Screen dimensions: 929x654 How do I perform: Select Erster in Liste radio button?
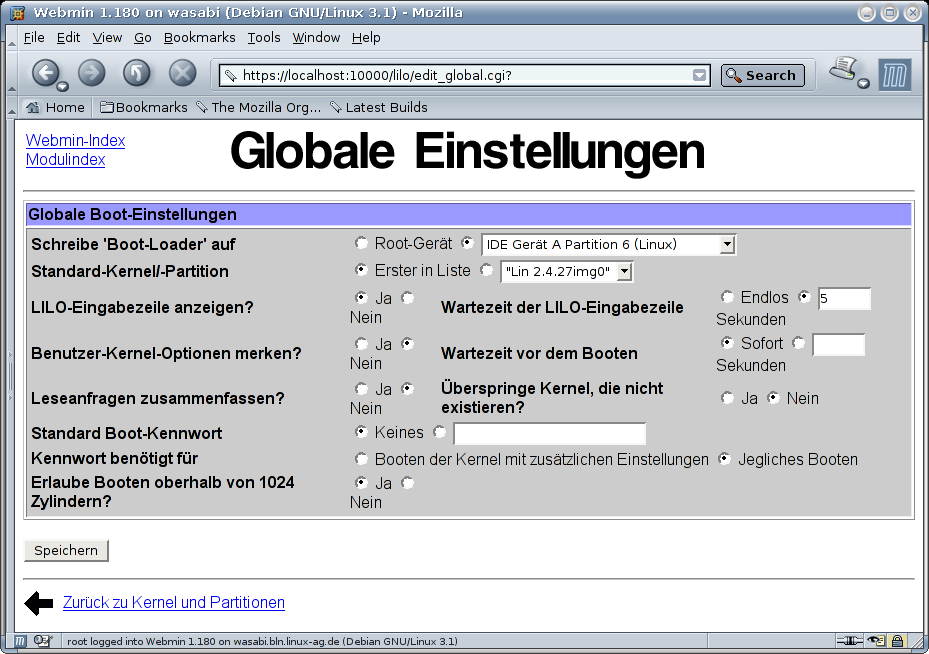tap(361, 270)
